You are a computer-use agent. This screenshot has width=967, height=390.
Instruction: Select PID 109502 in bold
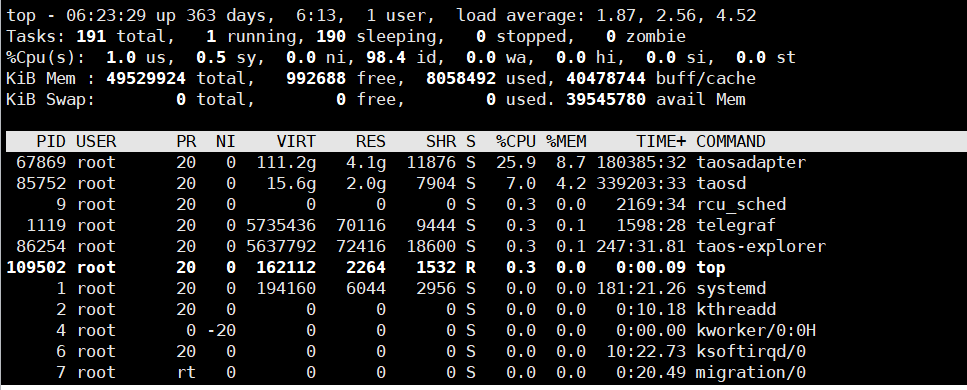36,268
